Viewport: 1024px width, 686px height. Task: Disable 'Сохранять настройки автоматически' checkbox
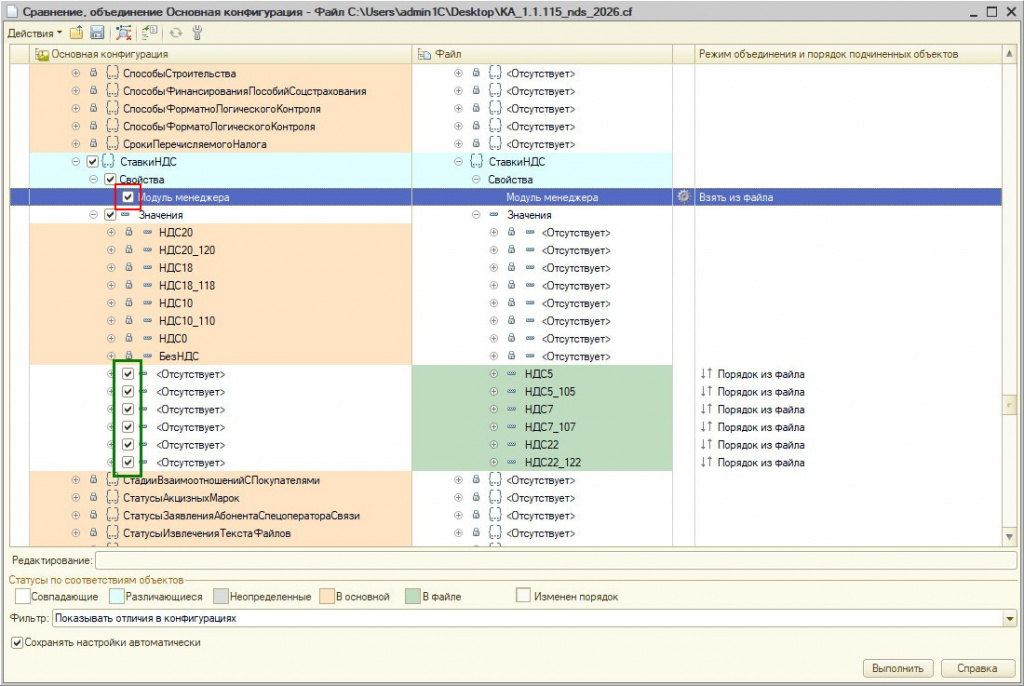16,643
